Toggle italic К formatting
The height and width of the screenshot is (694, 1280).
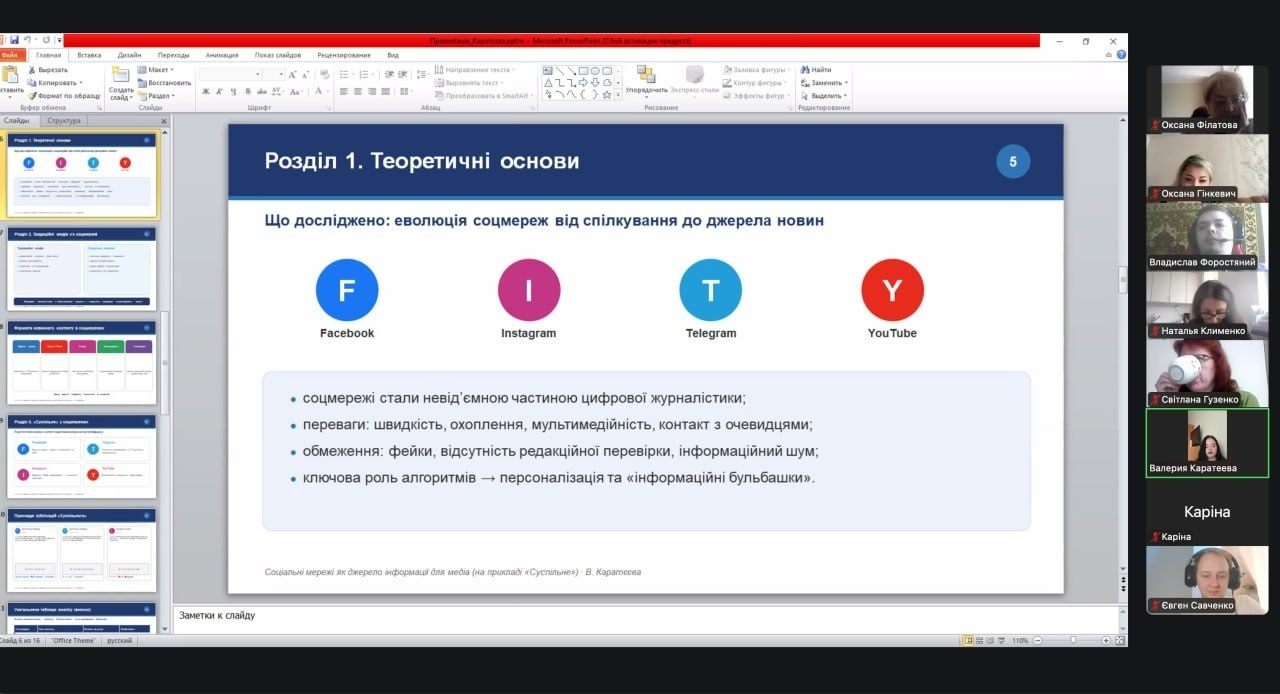coord(220,91)
